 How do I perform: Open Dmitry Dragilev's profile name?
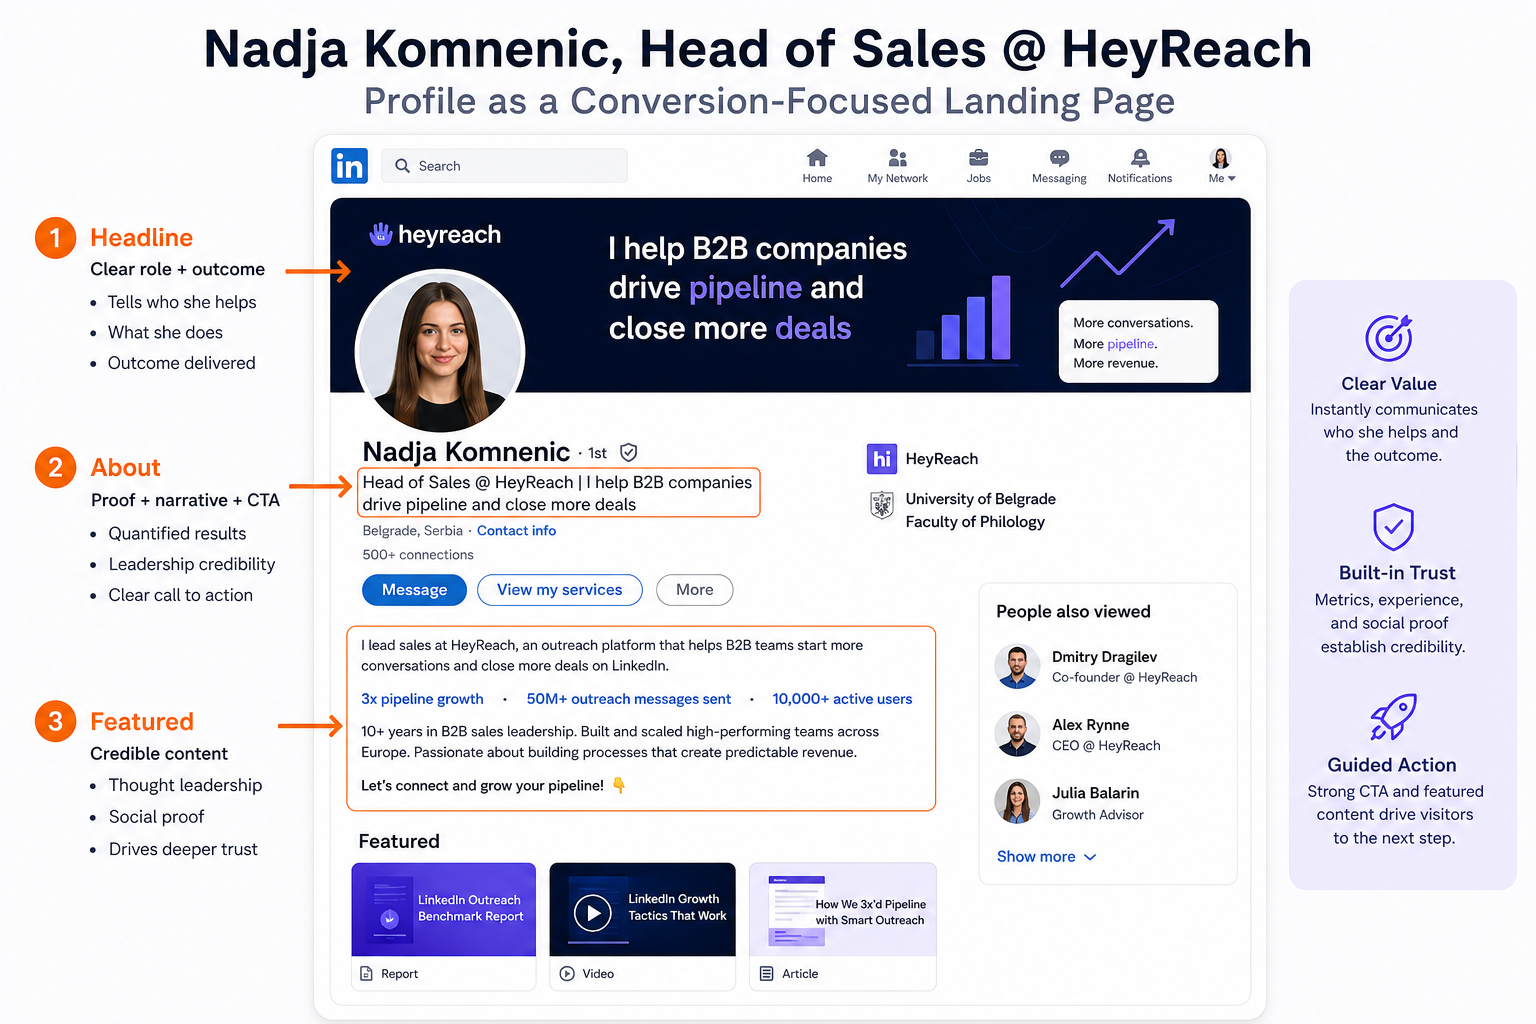click(x=1104, y=657)
